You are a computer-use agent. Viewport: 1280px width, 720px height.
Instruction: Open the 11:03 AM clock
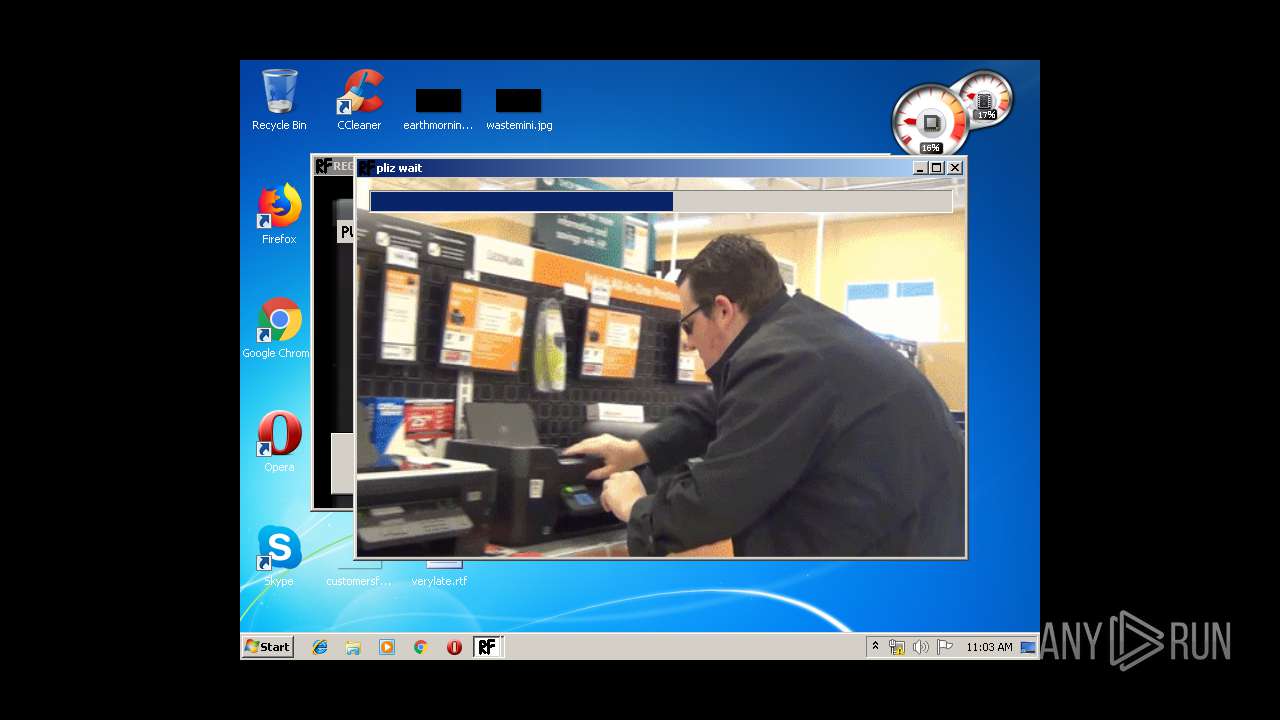click(x=989, y=647)
